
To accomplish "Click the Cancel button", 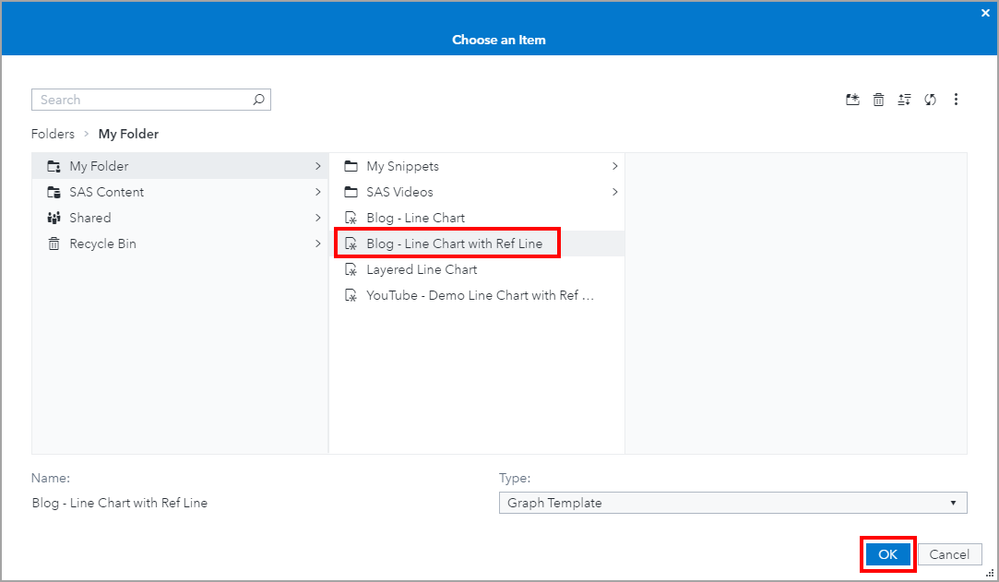I will tap(948, 555).
